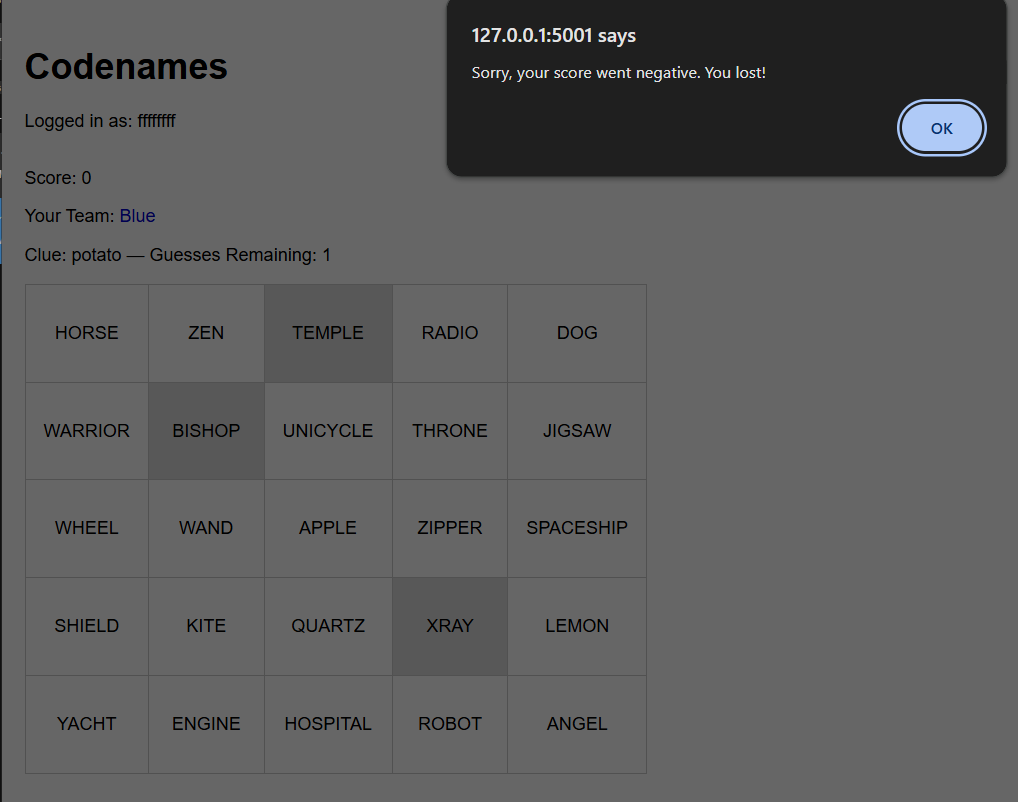Image resolution: width=1018 pixels, height=802 pixels.
Task: Click the SPACESHIP tile
Action: (577, 528)
